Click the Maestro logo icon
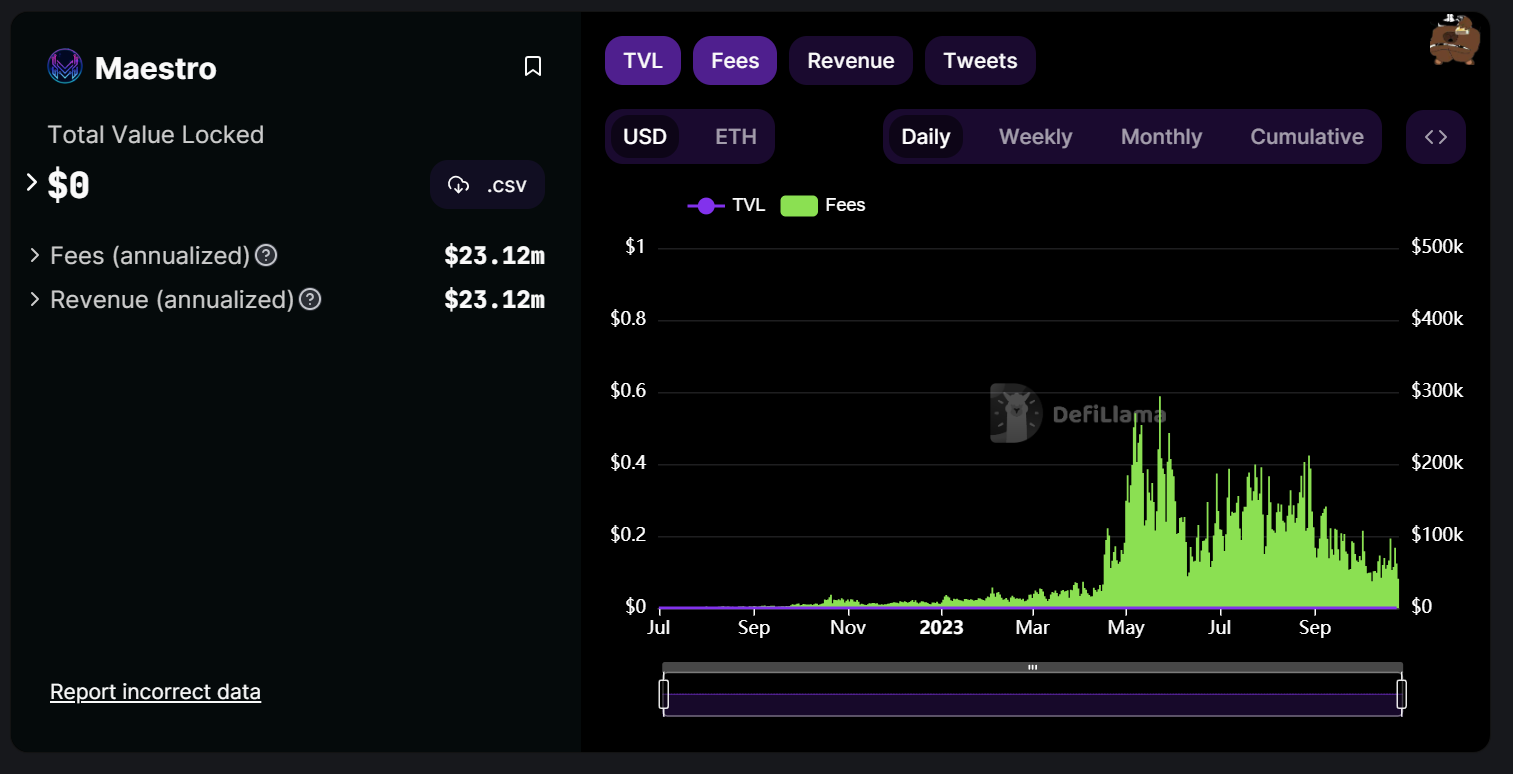 coord(65,67)
